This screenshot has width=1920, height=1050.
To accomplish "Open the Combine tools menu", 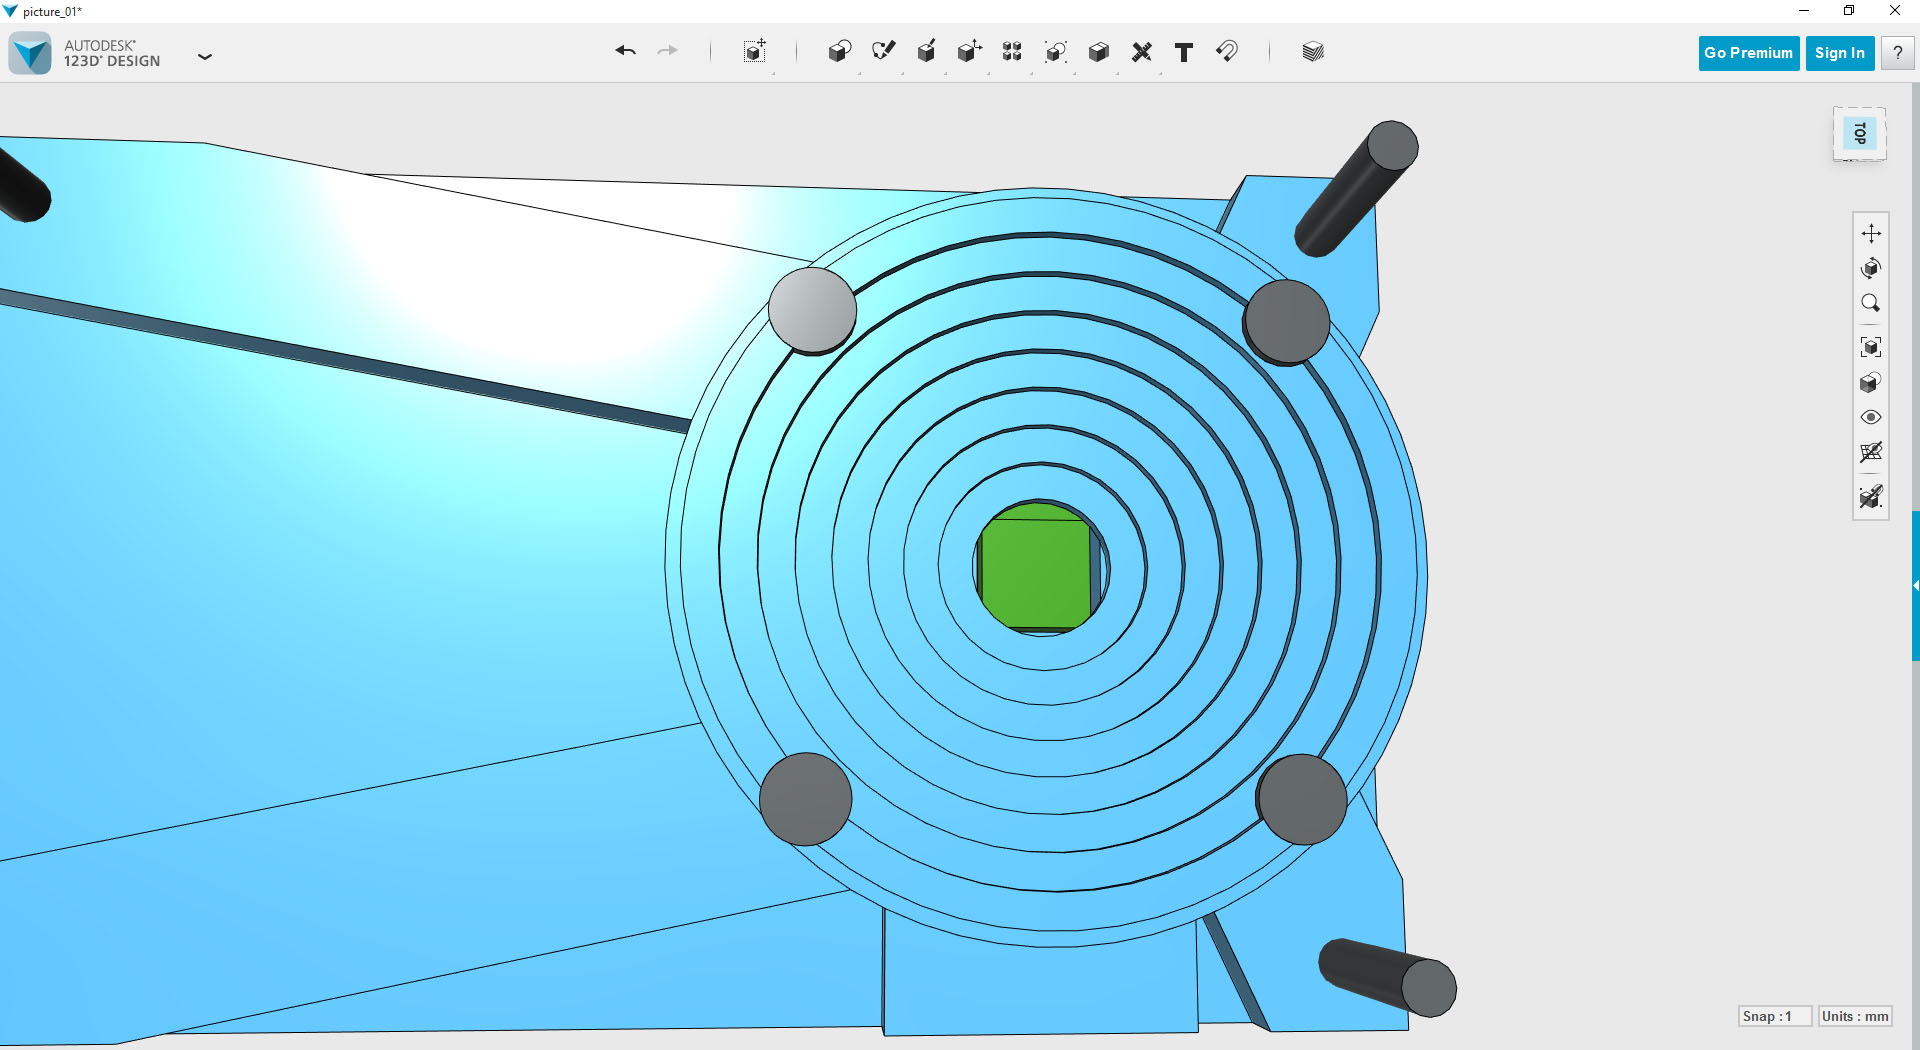I will coord(1098,52).
